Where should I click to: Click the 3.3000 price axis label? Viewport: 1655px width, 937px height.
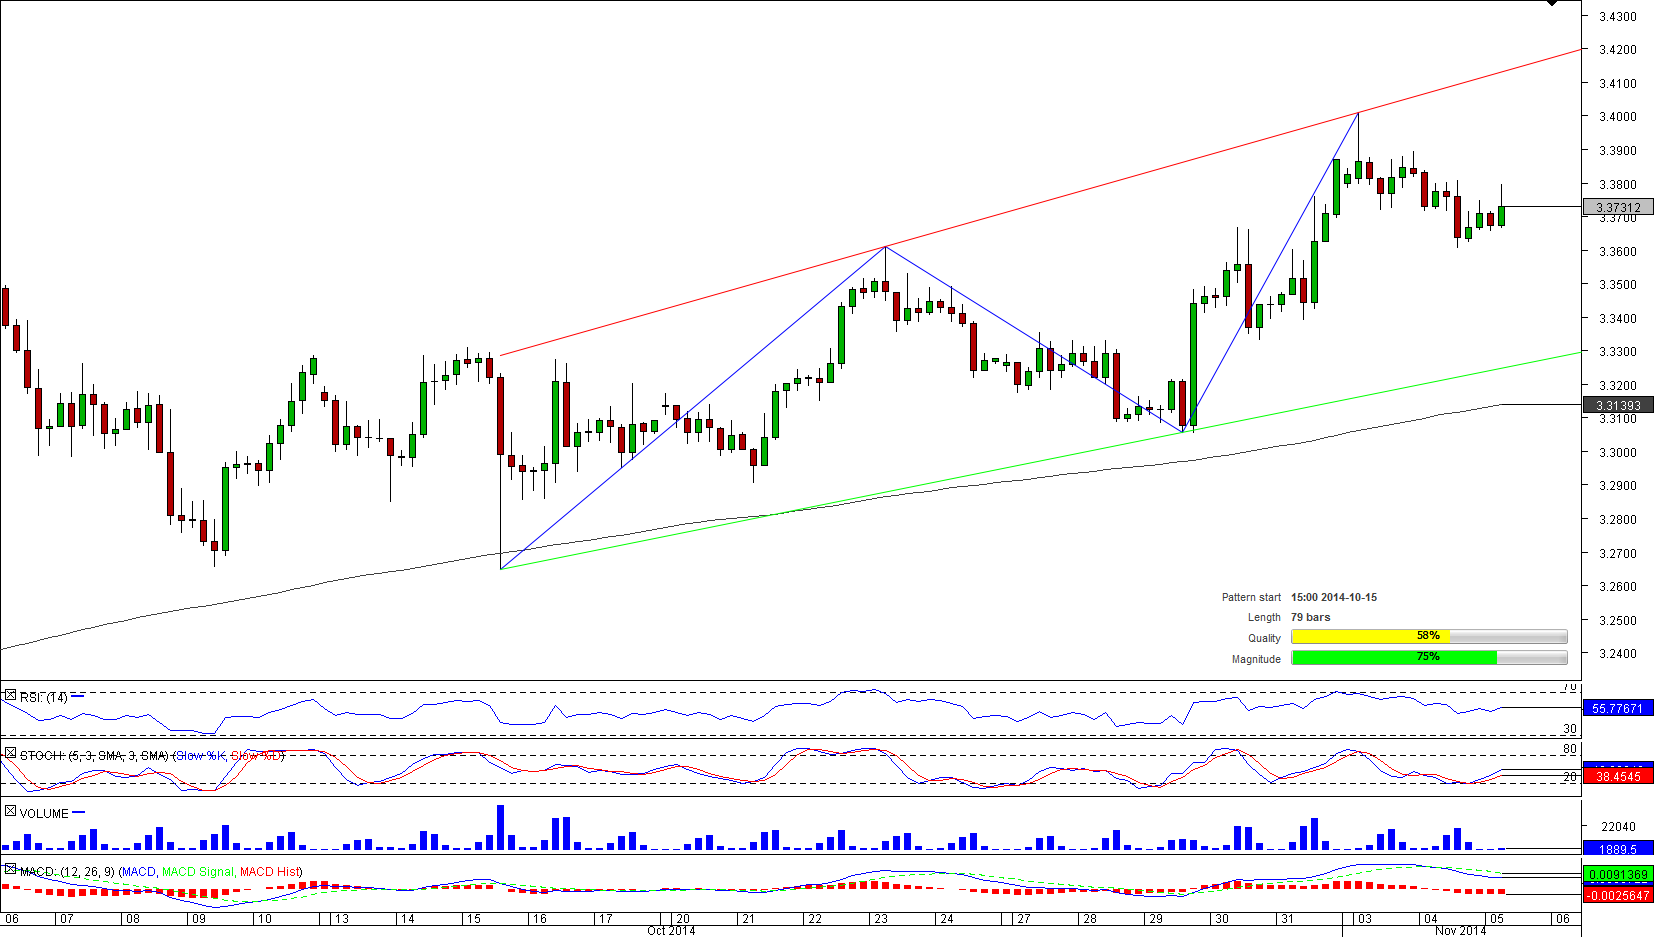pos(1618,453)
